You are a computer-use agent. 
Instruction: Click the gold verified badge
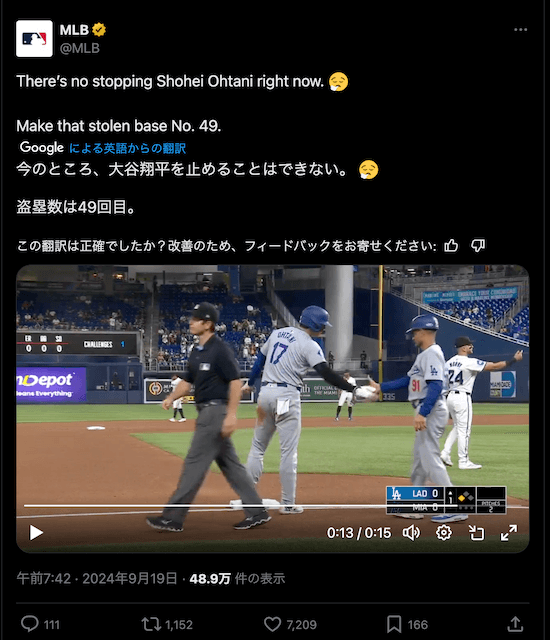coord(99,30)
